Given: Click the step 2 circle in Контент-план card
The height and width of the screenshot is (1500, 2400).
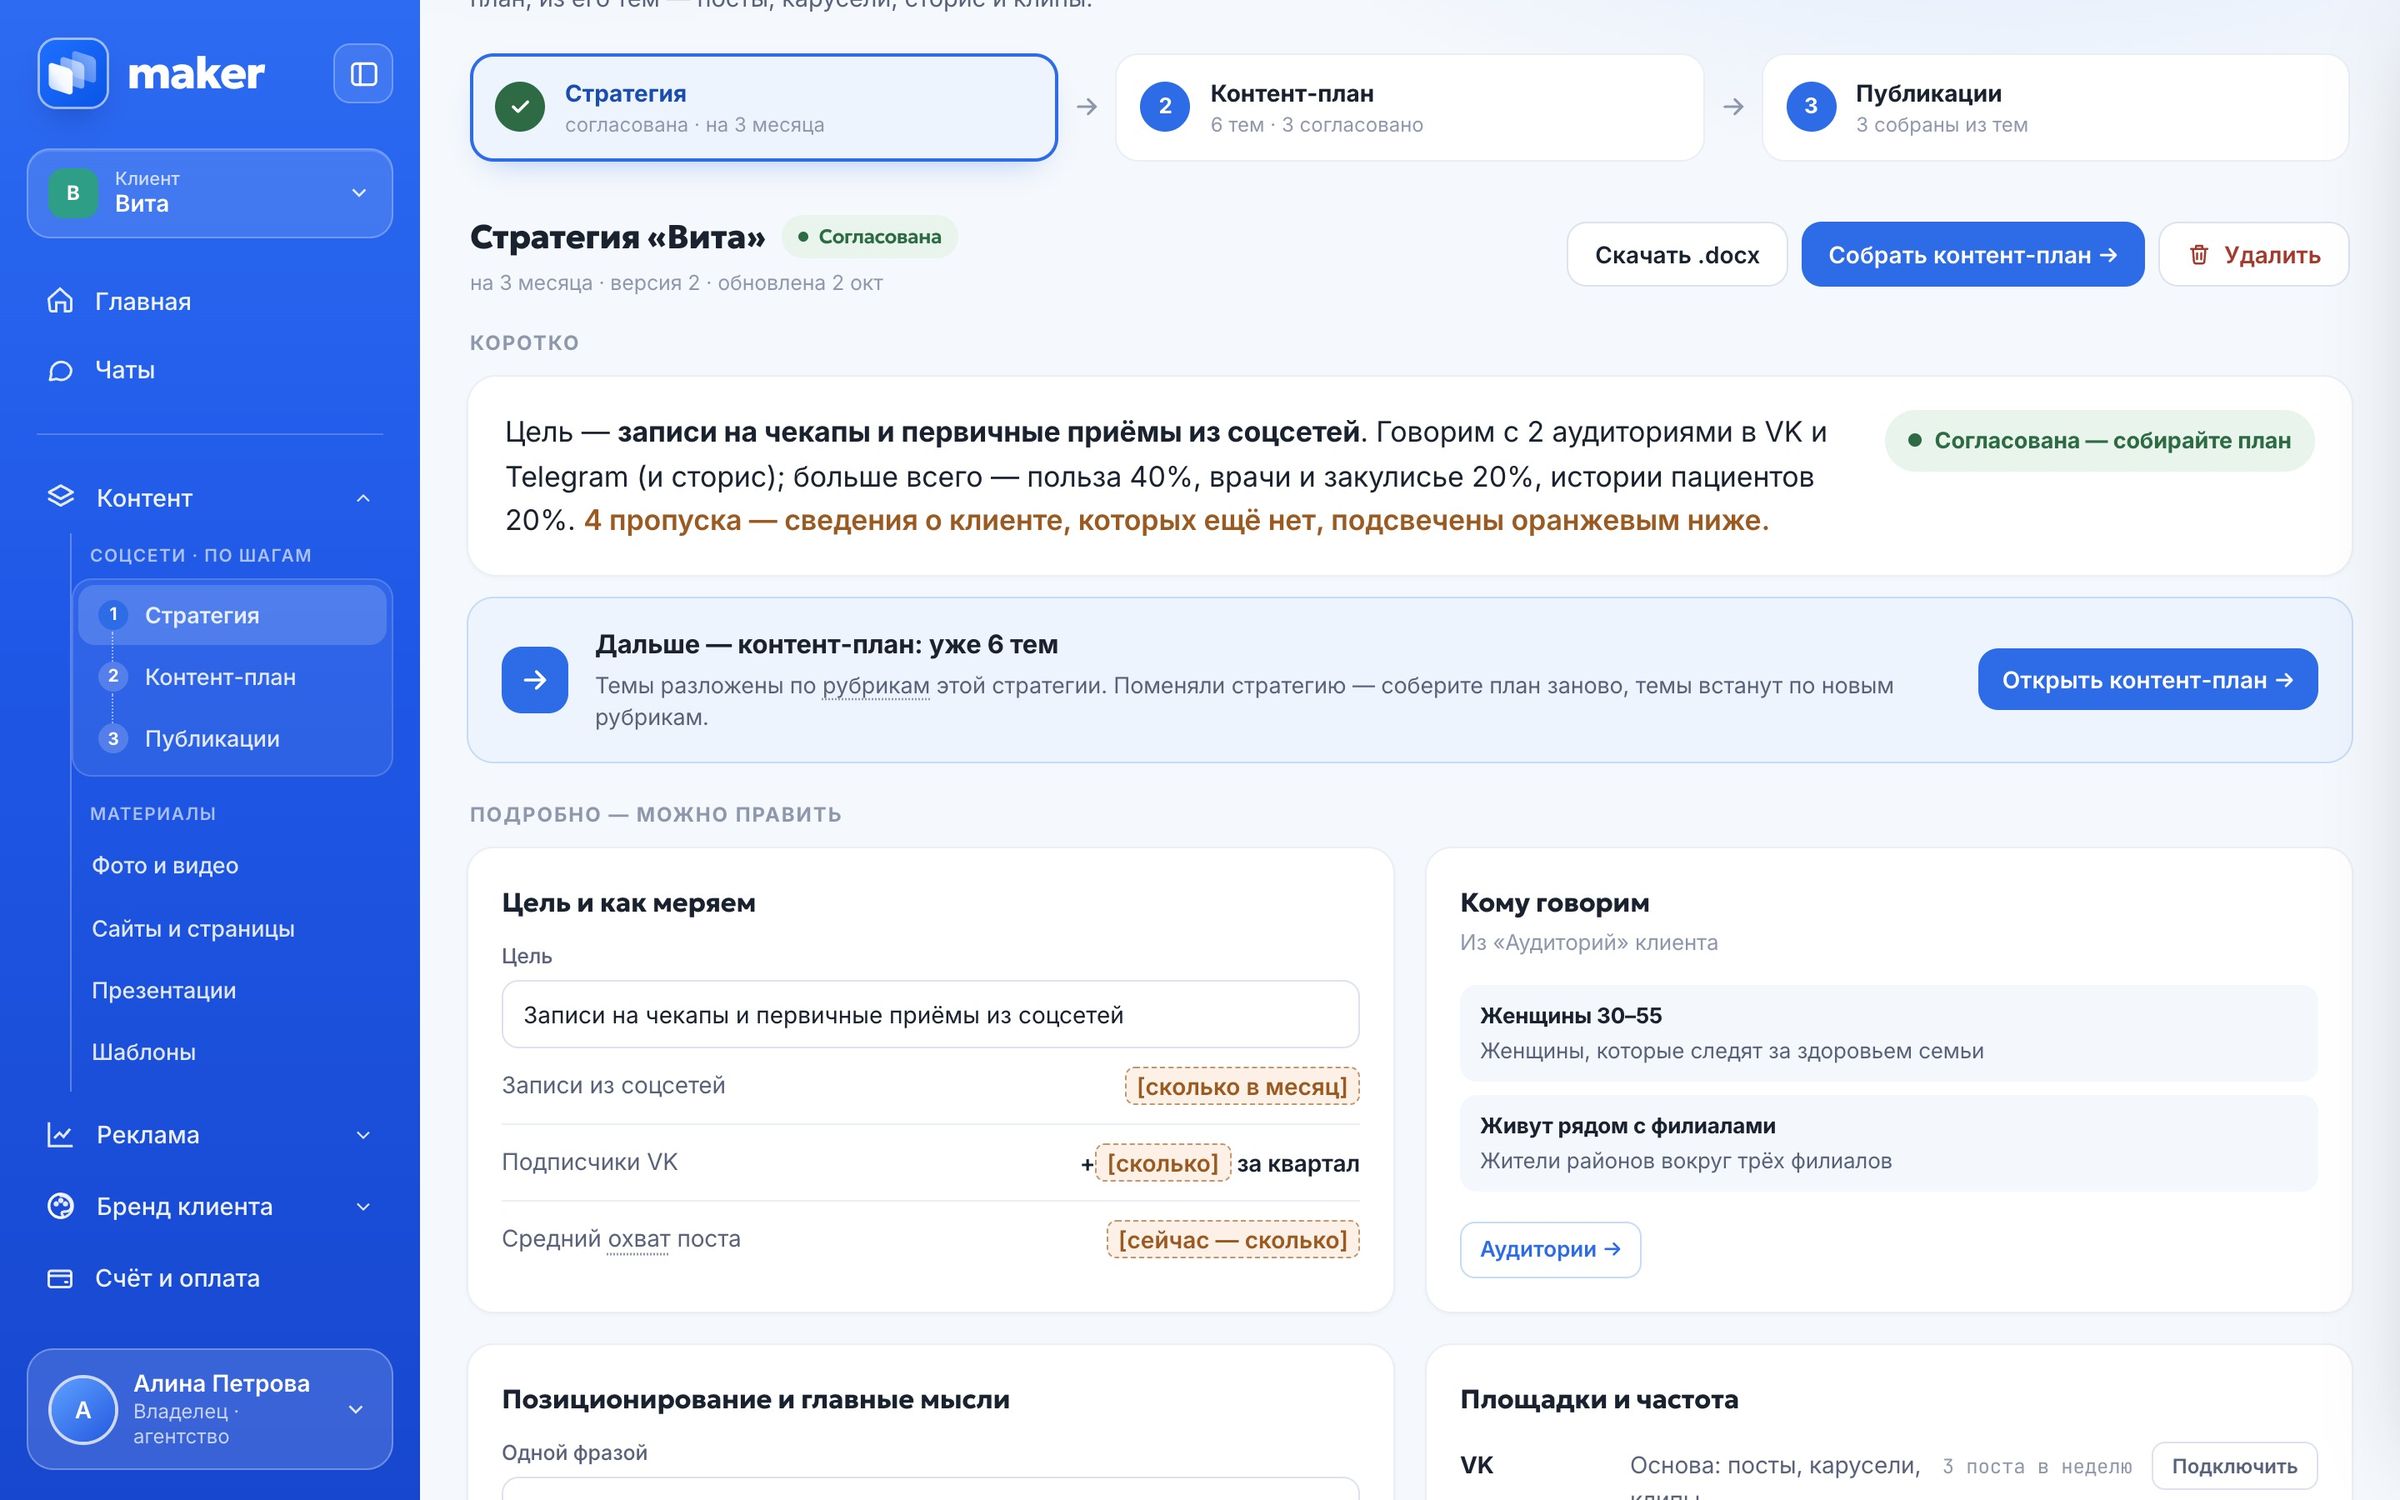Looking at the screenshot, I should coord(1165,107).
